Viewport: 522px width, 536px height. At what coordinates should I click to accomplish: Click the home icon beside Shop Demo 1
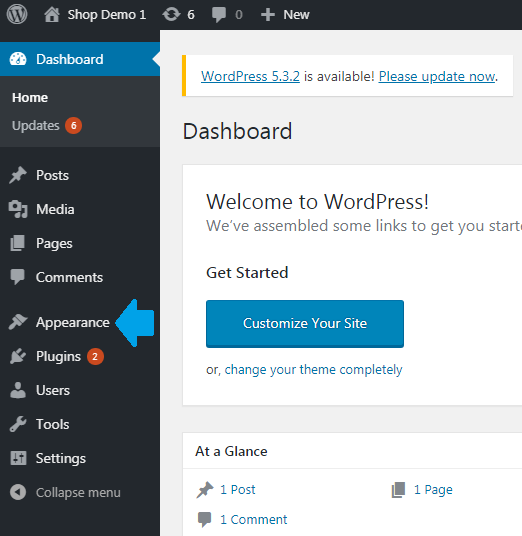52,15
